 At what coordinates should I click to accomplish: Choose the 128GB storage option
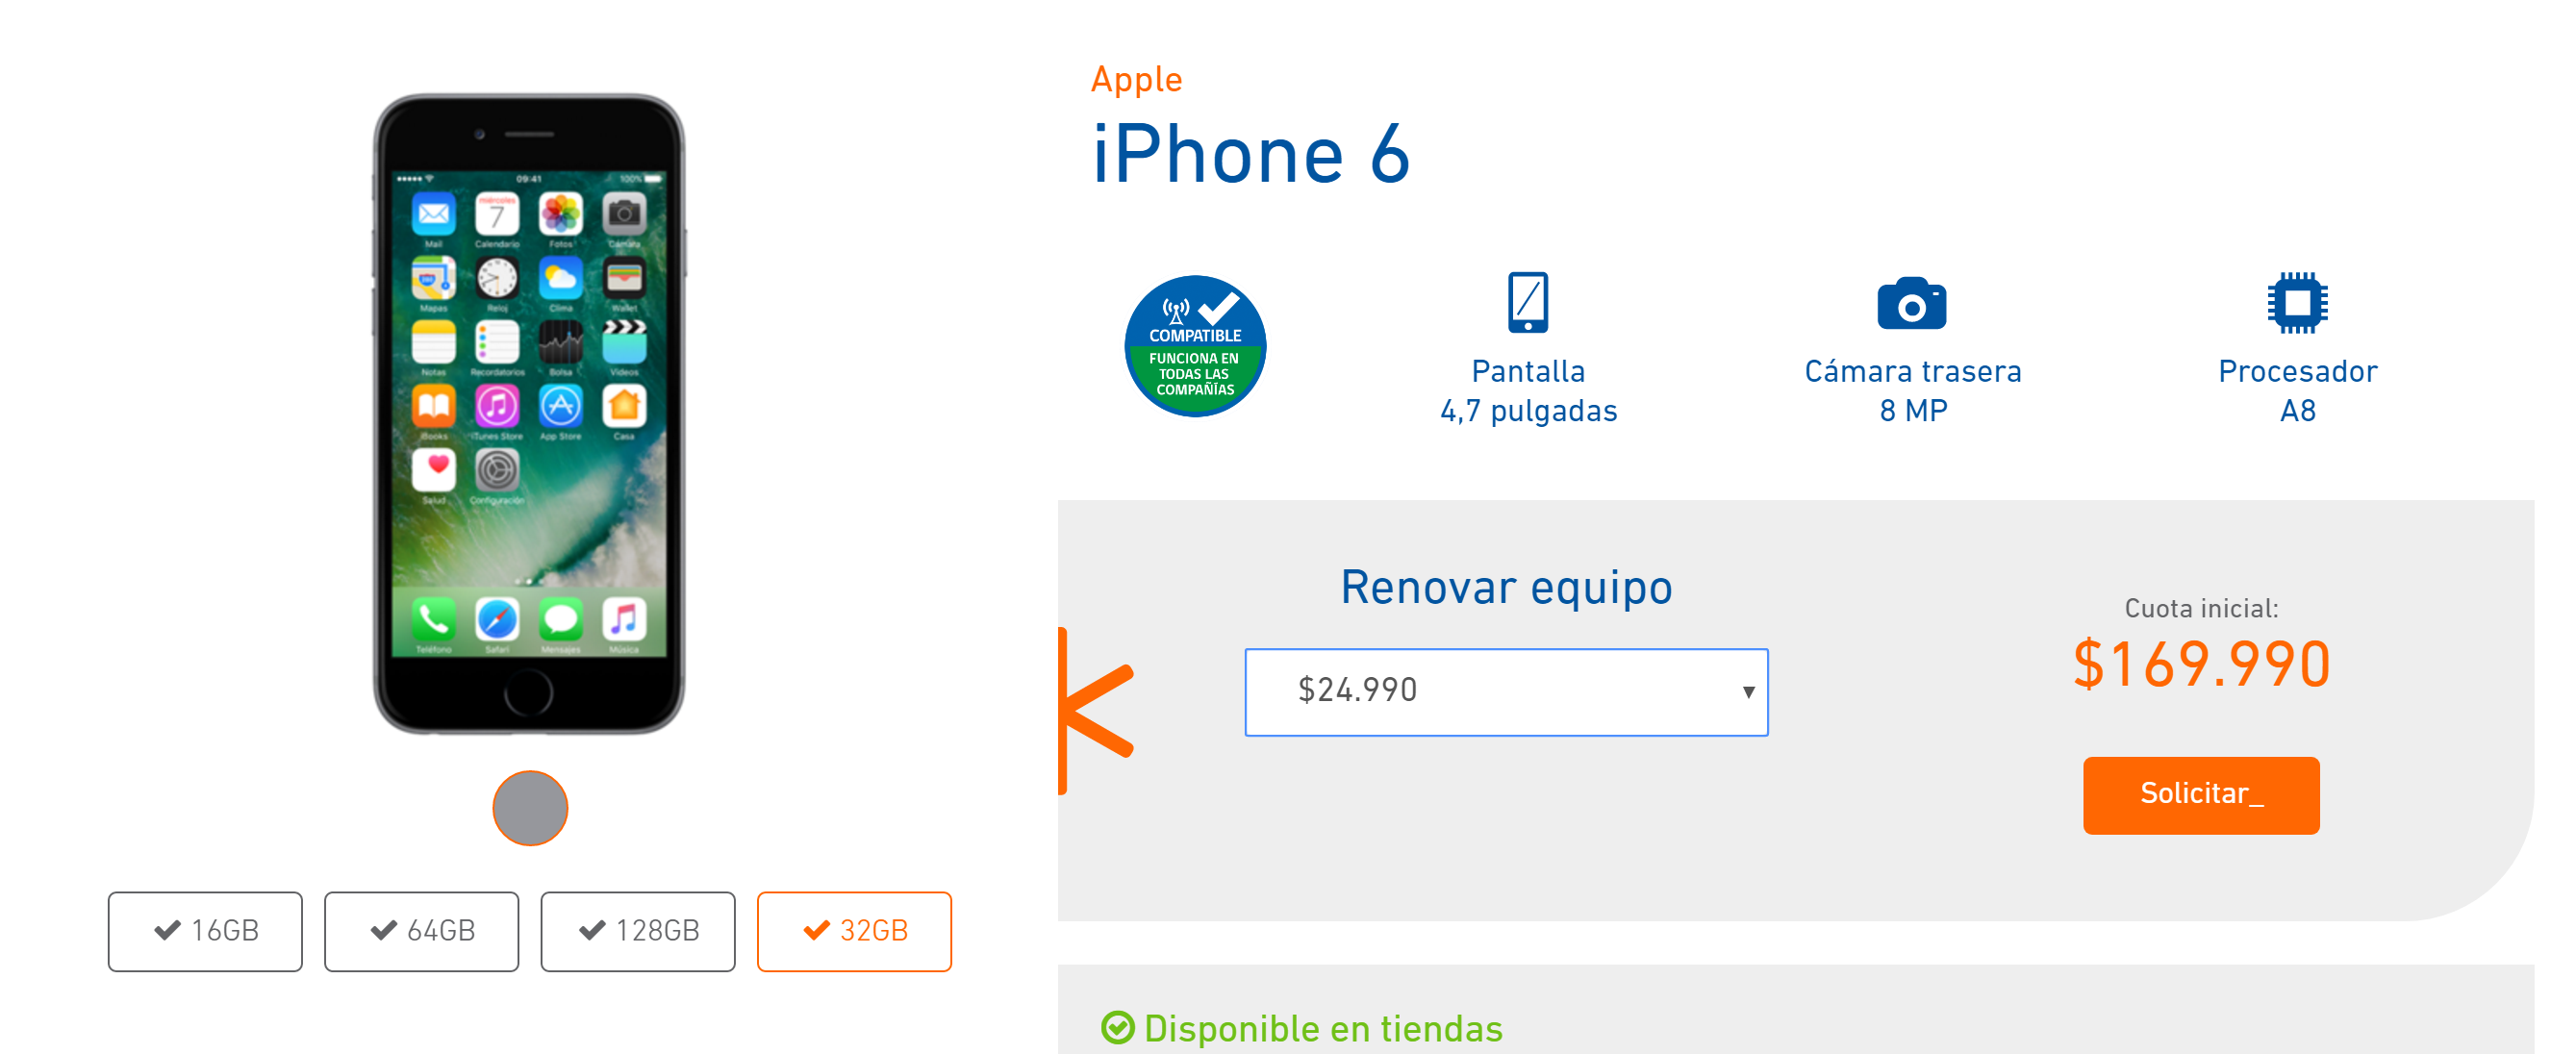(x=638, y=931)
